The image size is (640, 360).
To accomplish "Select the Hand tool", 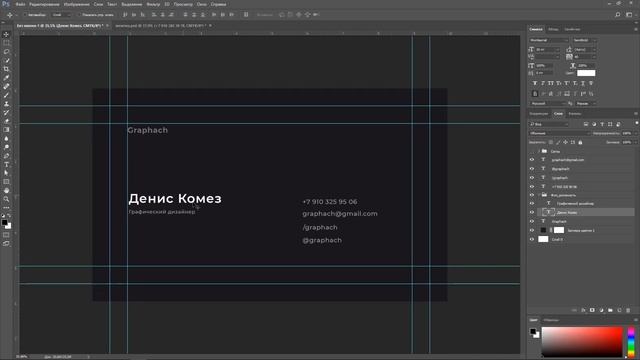I will 6,191.
